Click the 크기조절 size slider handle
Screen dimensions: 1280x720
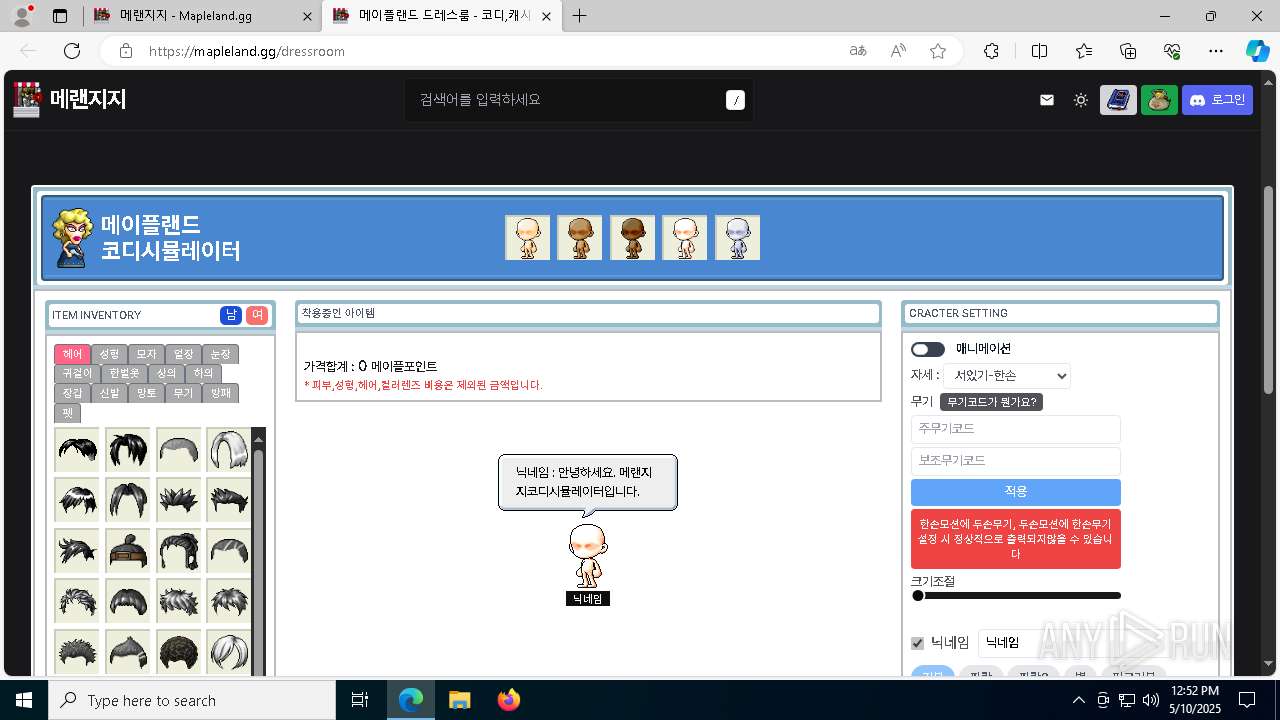pos(918,596)
